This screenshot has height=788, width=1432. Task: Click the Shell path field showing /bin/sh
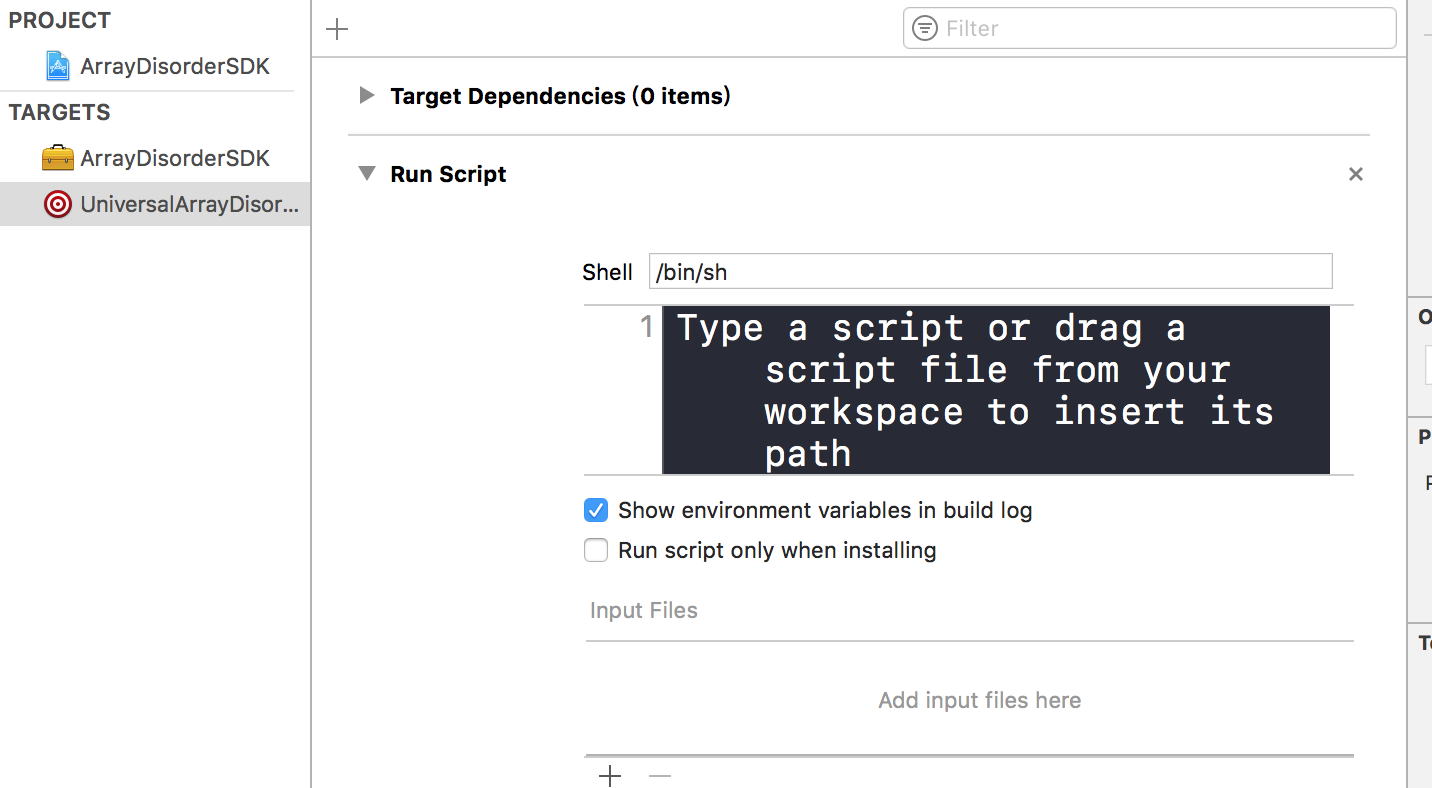[x=990, y=272]
